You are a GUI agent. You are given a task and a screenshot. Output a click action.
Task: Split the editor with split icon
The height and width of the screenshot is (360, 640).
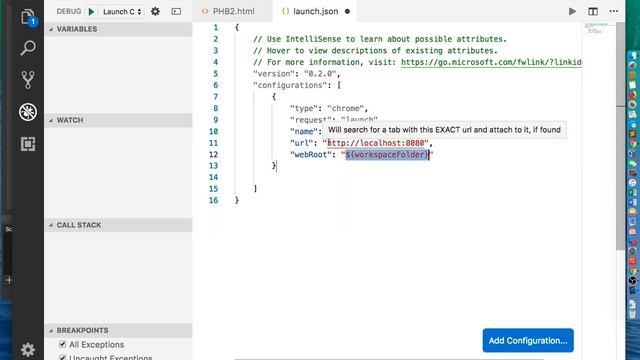tap(593, 11)
